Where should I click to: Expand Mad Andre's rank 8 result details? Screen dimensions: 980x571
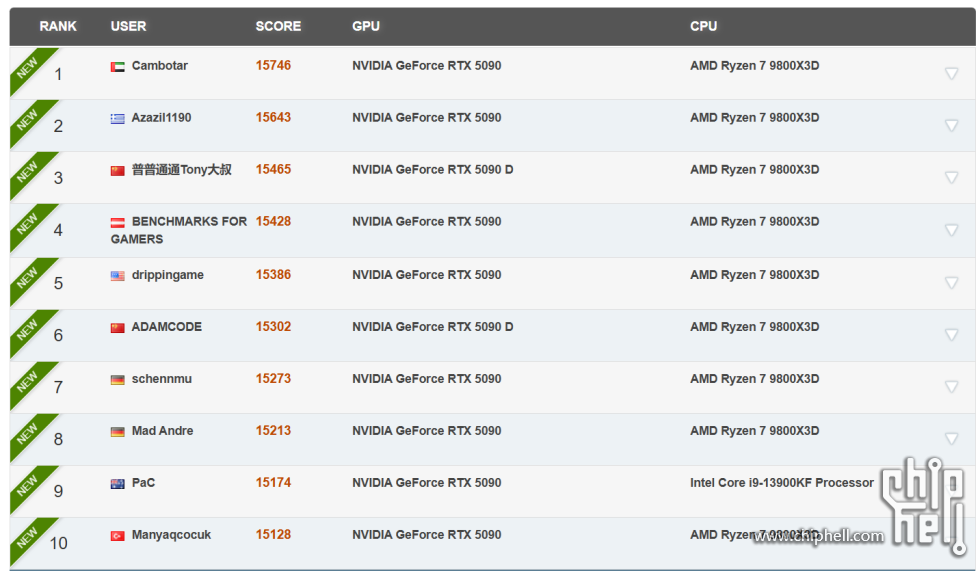(951, 439)
